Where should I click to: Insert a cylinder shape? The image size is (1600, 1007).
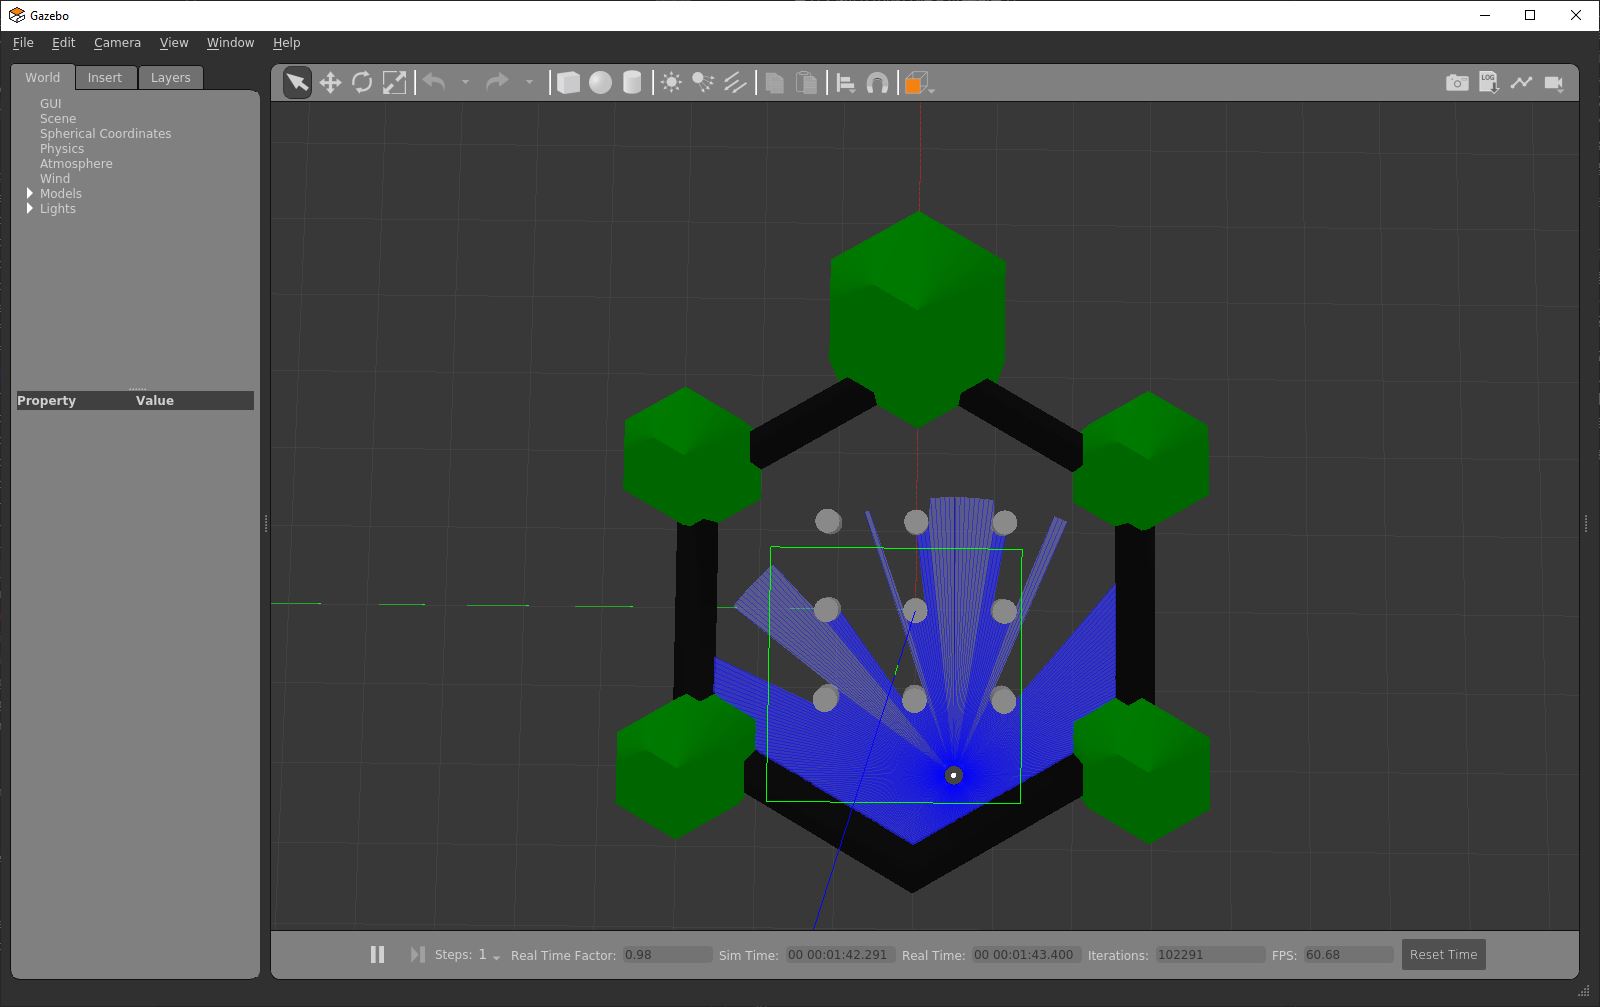coord(632,83)
